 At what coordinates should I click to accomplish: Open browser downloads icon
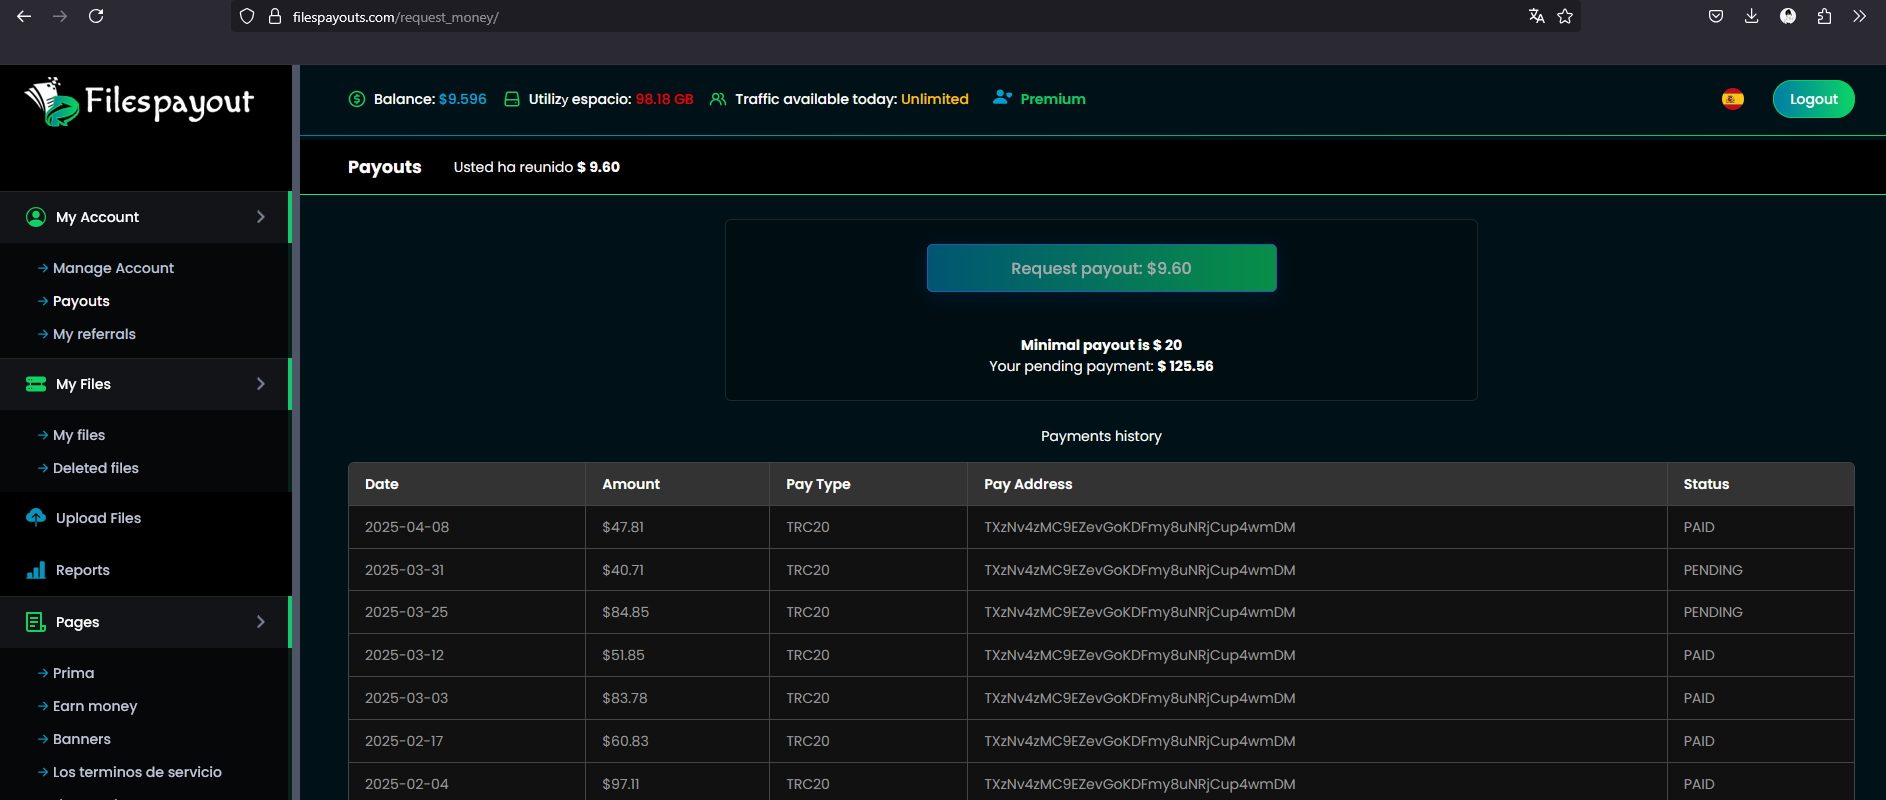[x=1751, y=16]
